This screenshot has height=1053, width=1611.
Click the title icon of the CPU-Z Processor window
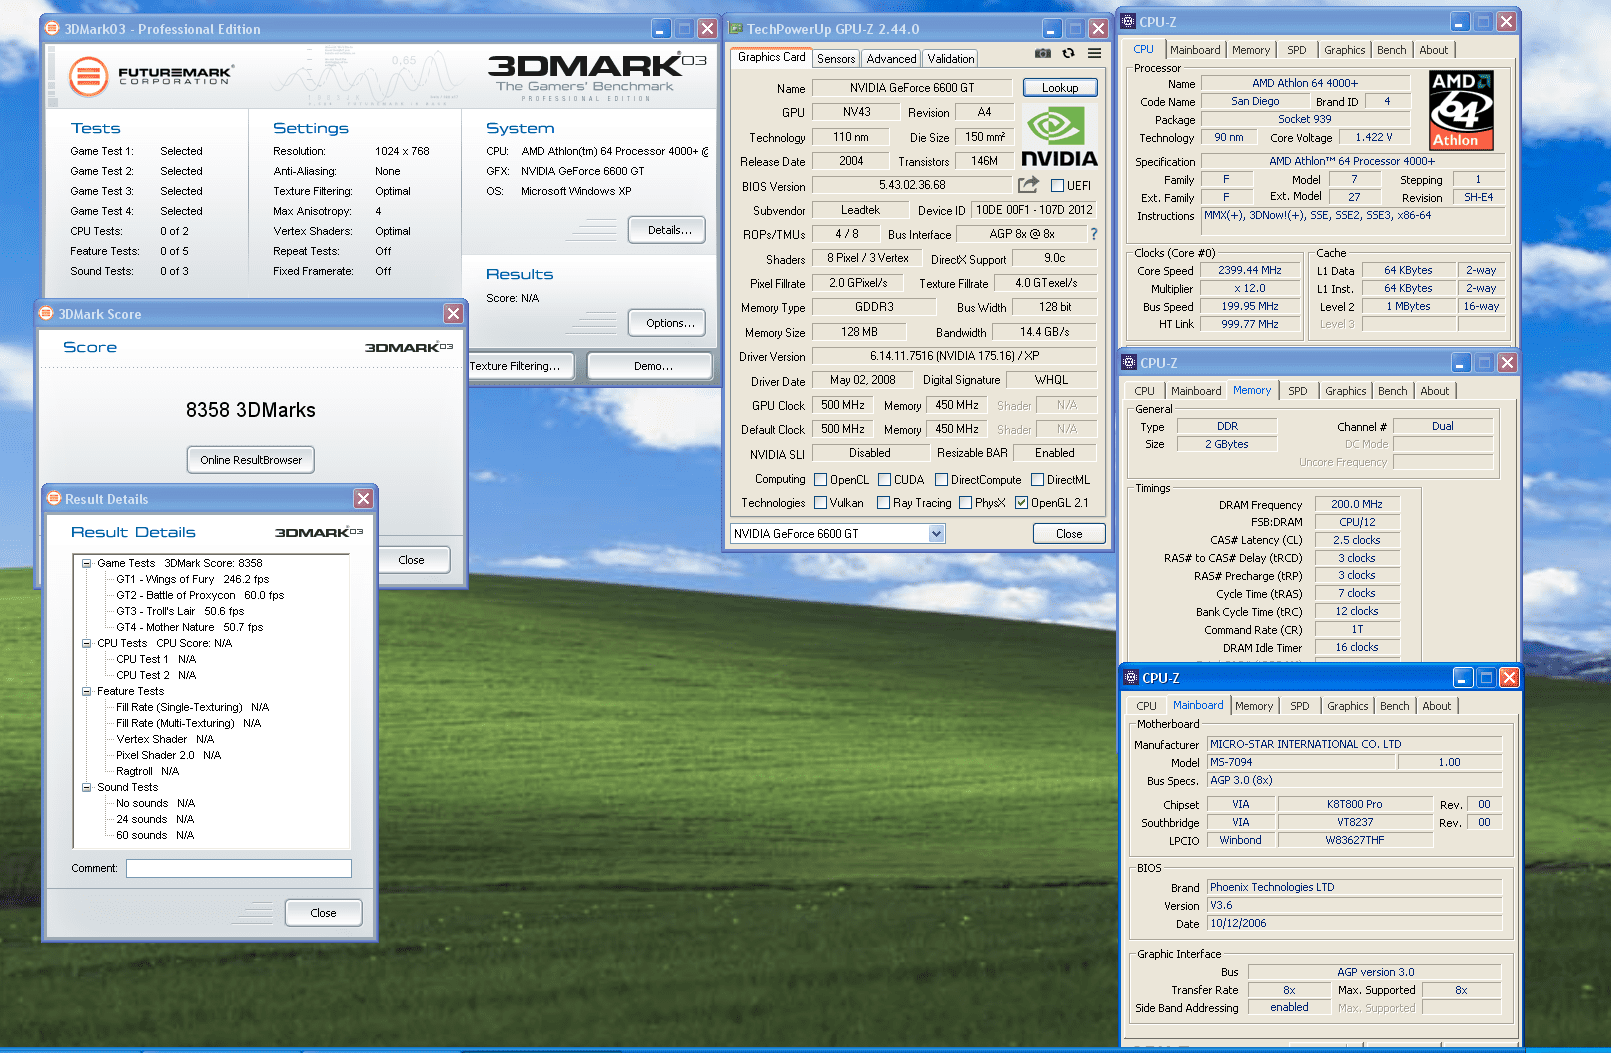[x=1128, y=21]
